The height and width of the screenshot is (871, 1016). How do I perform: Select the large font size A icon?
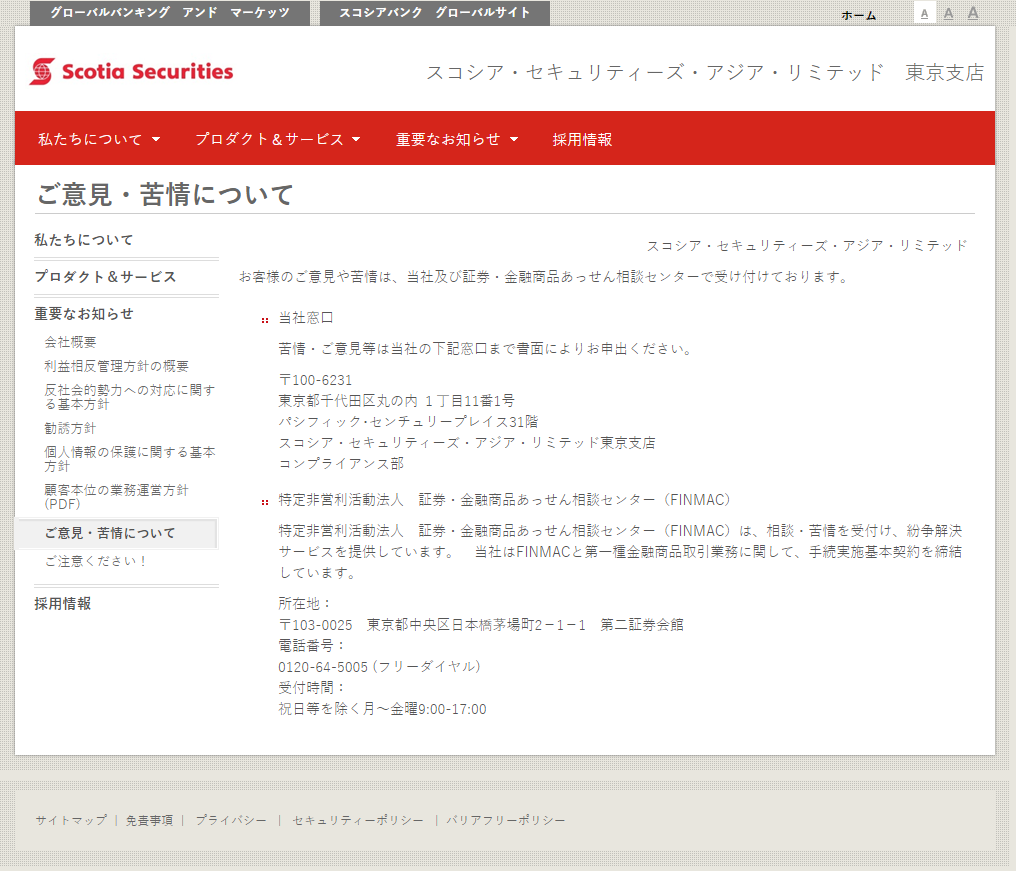coord(973,12)
